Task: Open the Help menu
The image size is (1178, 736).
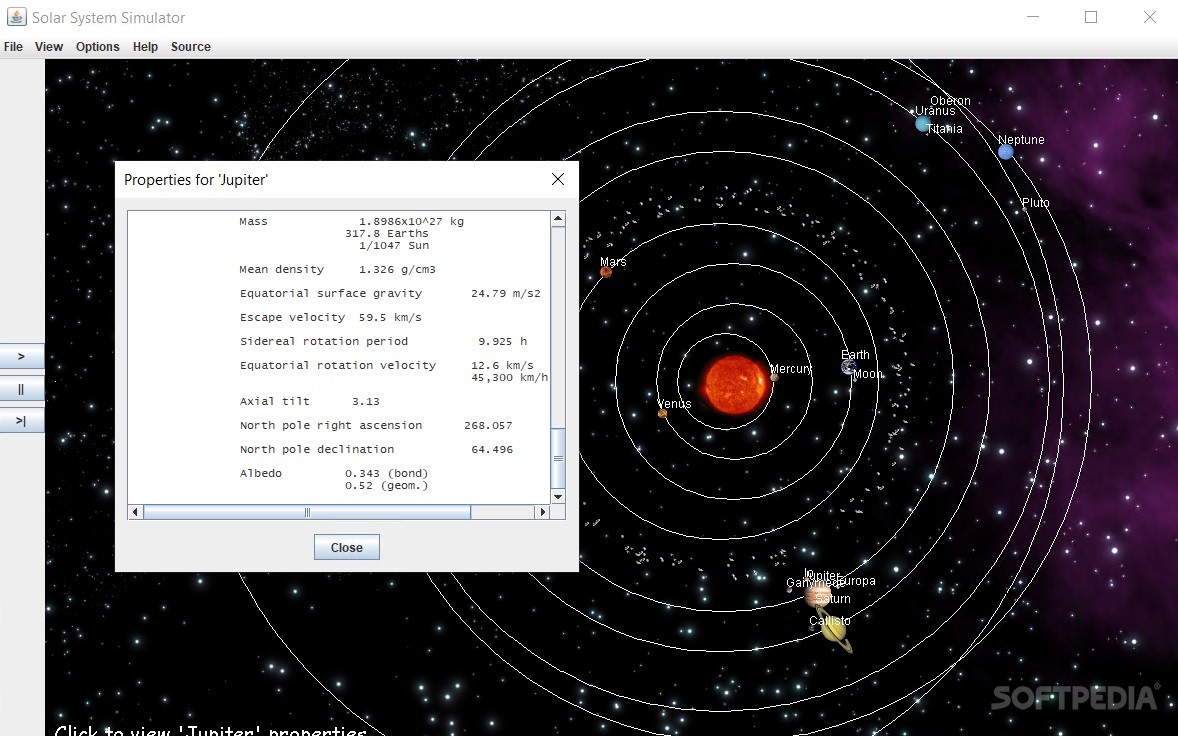Action: tap(145, 46)
